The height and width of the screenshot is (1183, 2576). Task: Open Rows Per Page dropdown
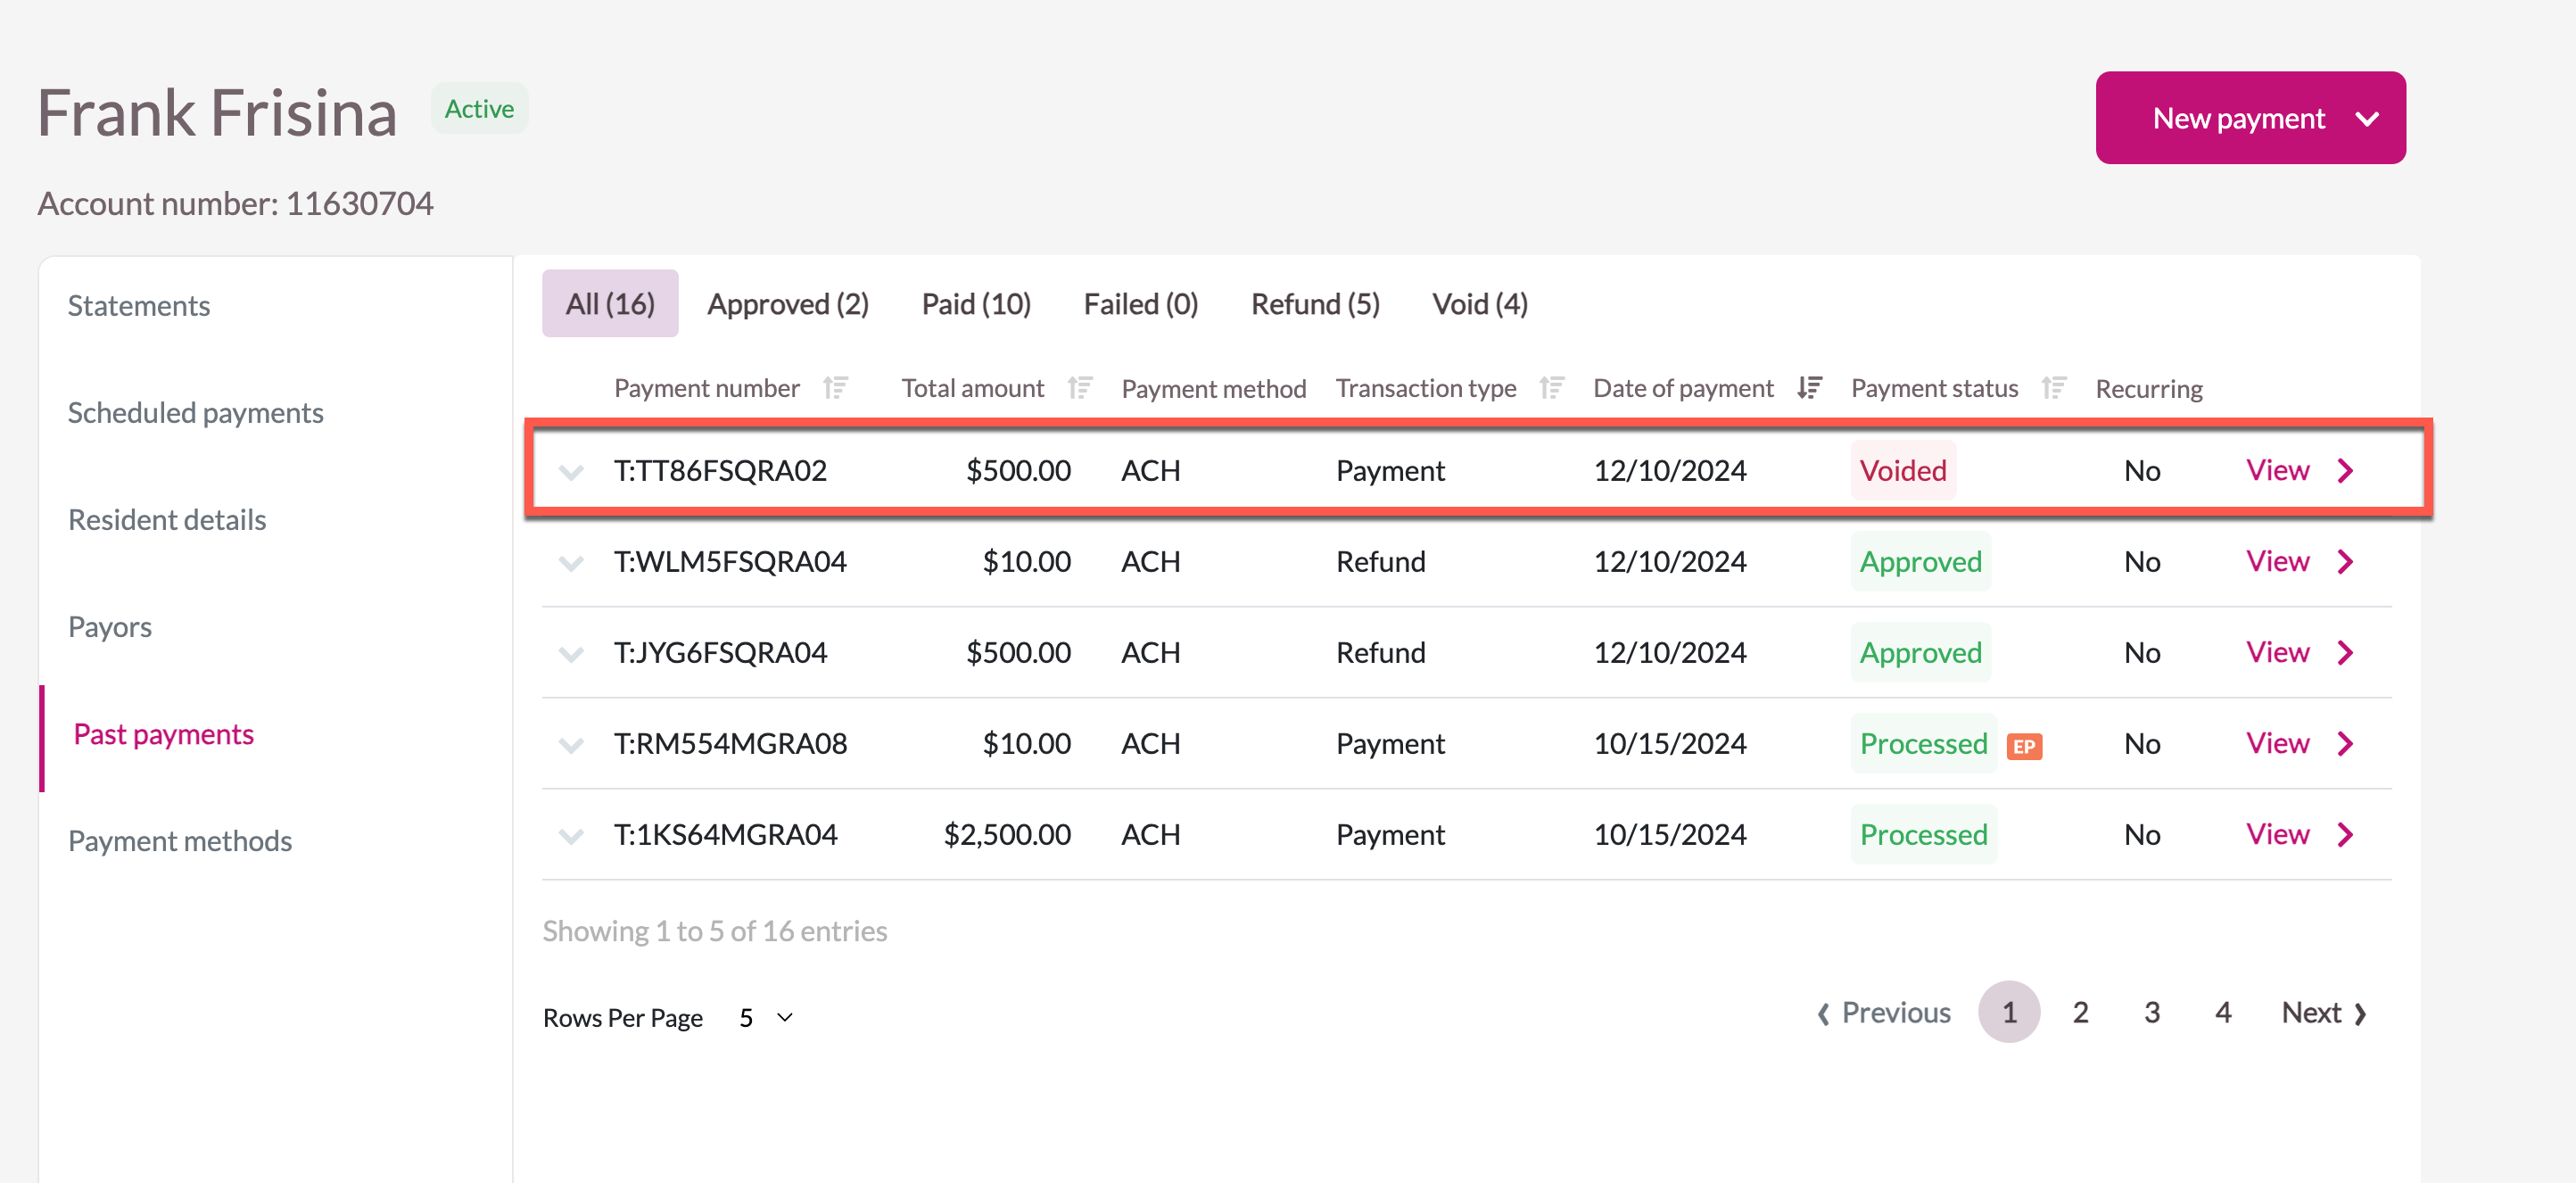pyautogui.click(x=766, y=1017)
